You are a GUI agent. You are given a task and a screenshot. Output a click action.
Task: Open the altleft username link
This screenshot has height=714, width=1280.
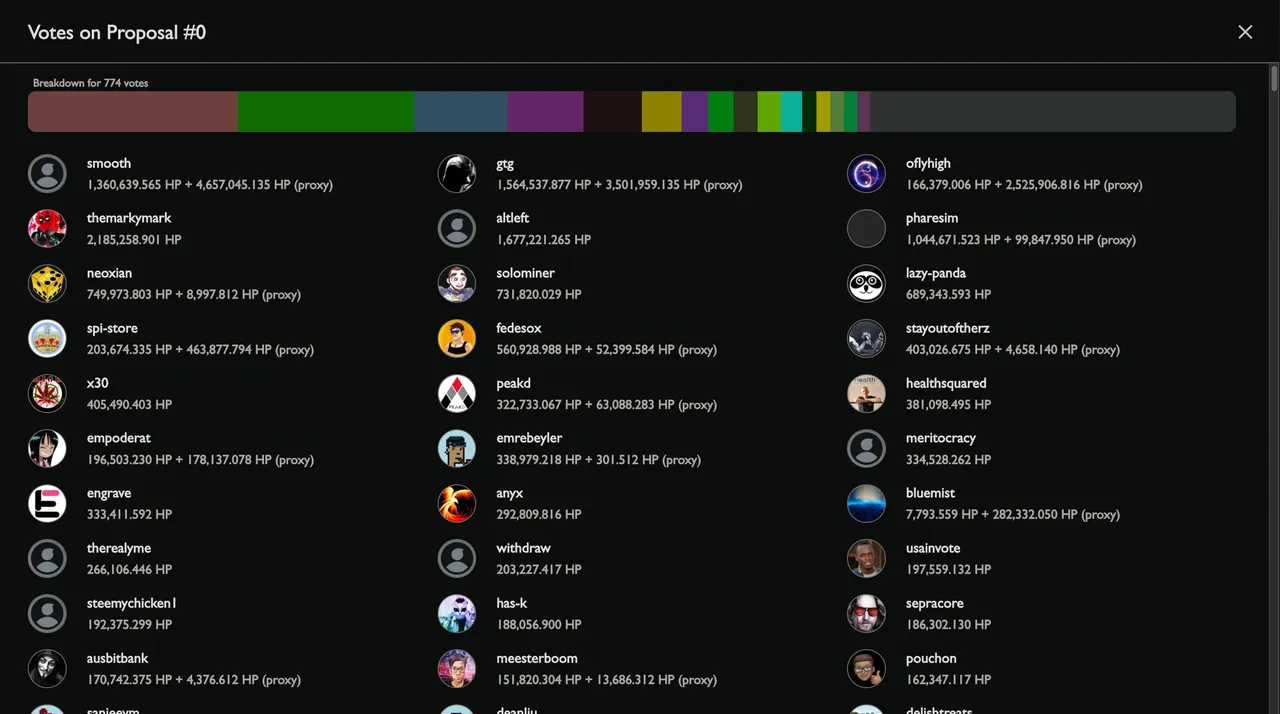[x=513, y=218]
